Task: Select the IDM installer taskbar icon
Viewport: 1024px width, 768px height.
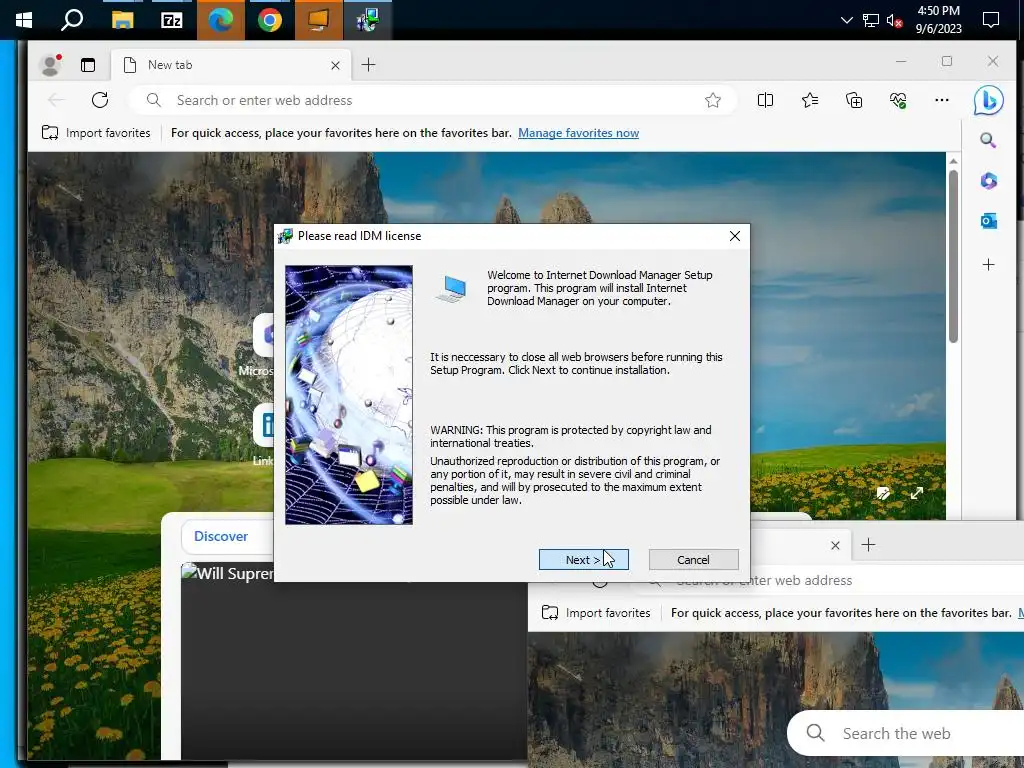Action: pyautogui.click(x=368, y=20)
